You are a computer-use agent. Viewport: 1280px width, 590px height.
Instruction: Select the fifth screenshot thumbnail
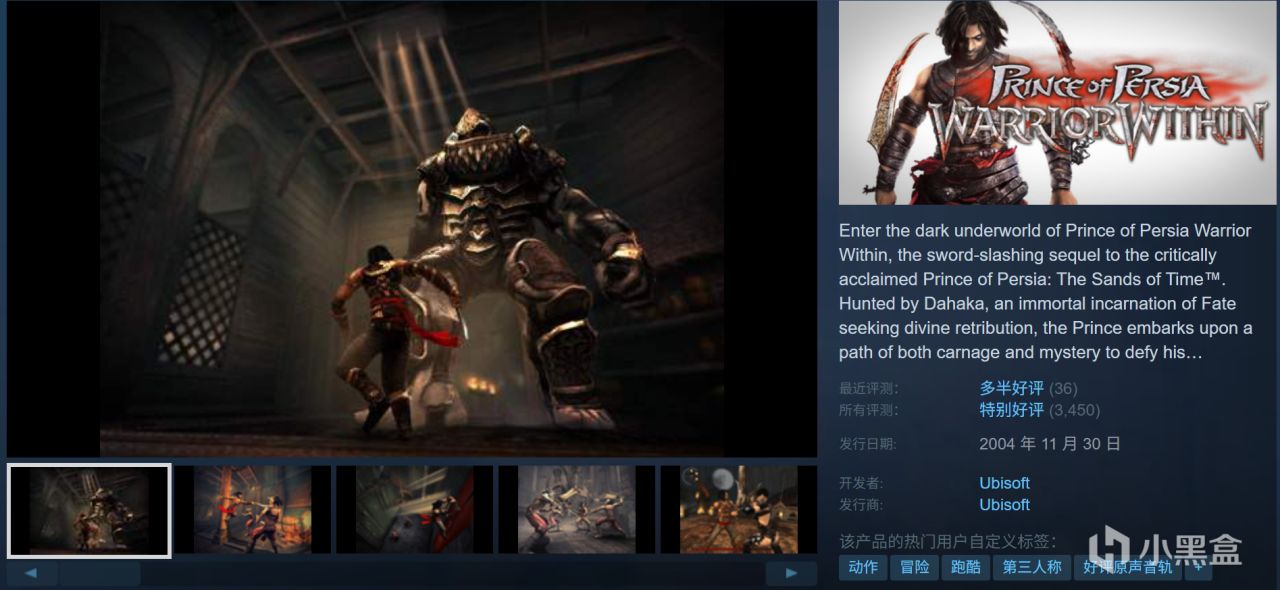[738, 510]
